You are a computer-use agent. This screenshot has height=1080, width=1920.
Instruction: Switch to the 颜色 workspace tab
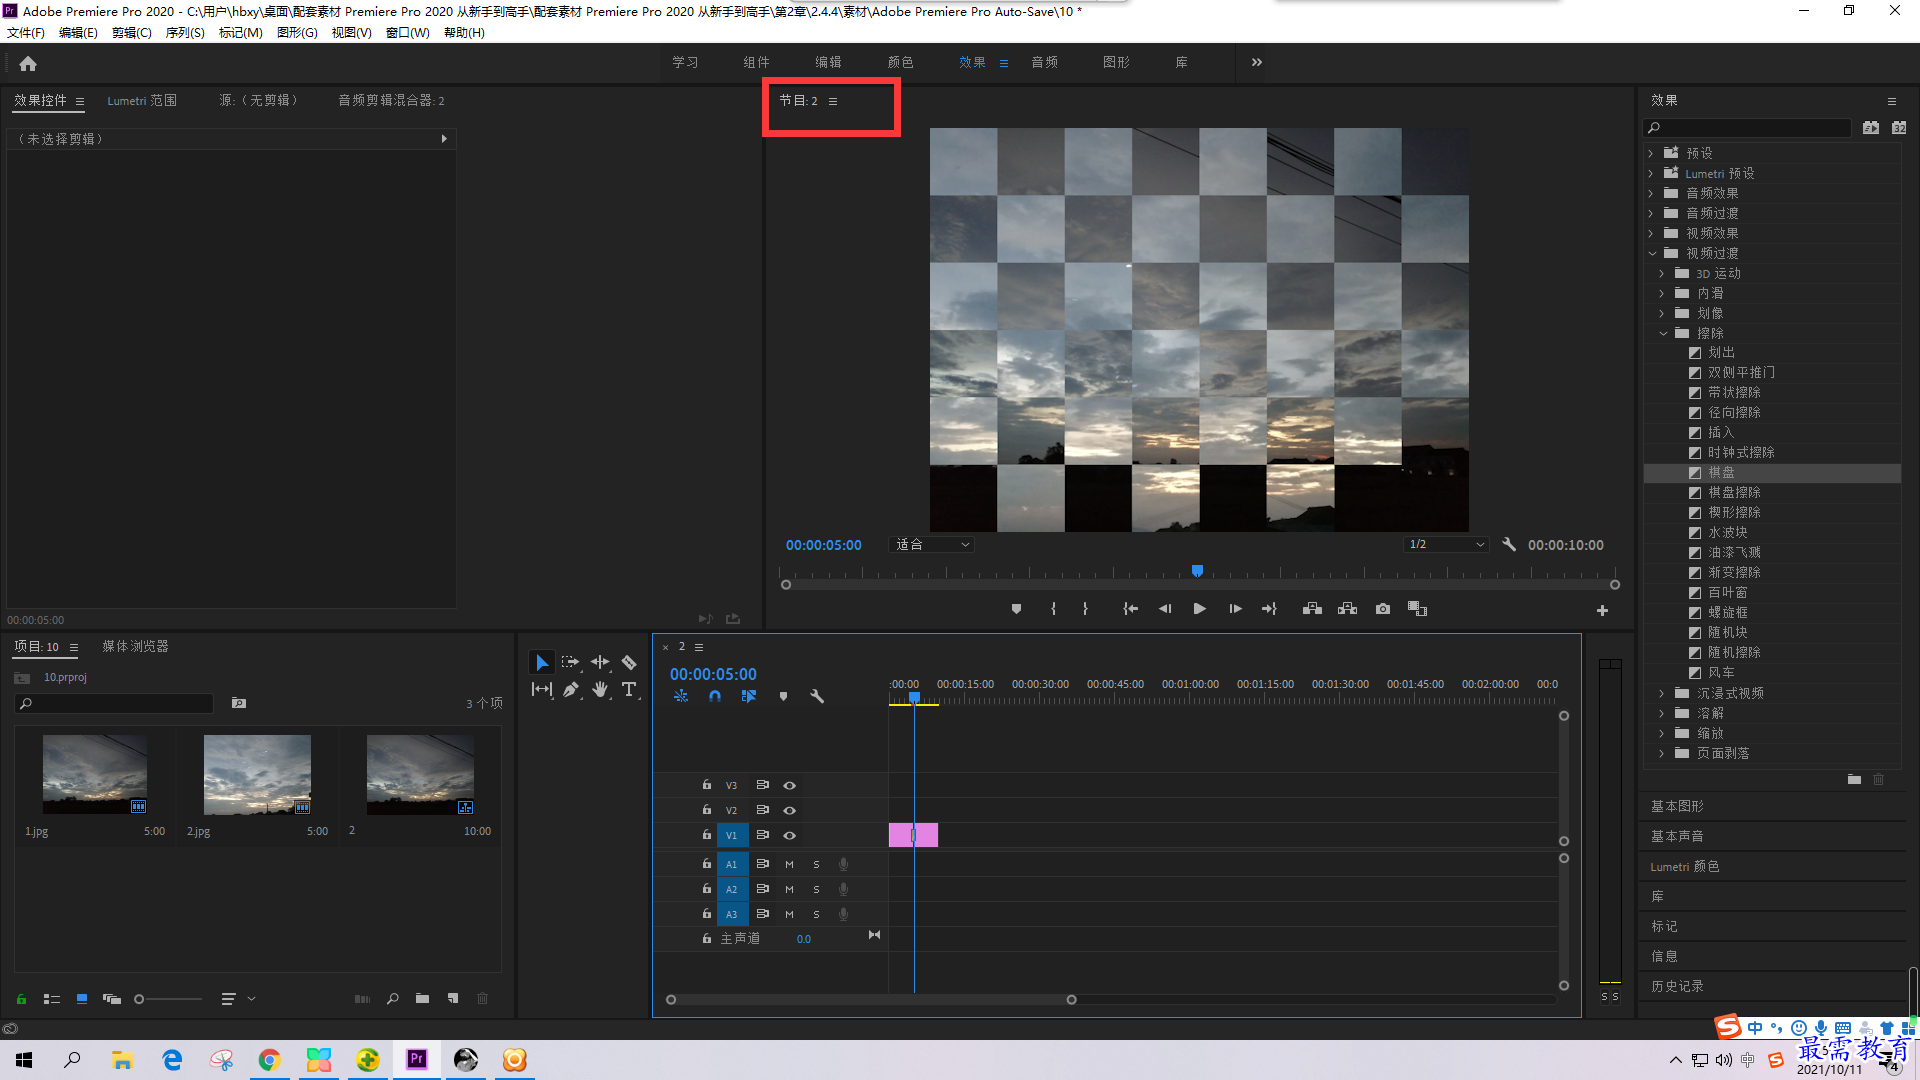(900, 62)
